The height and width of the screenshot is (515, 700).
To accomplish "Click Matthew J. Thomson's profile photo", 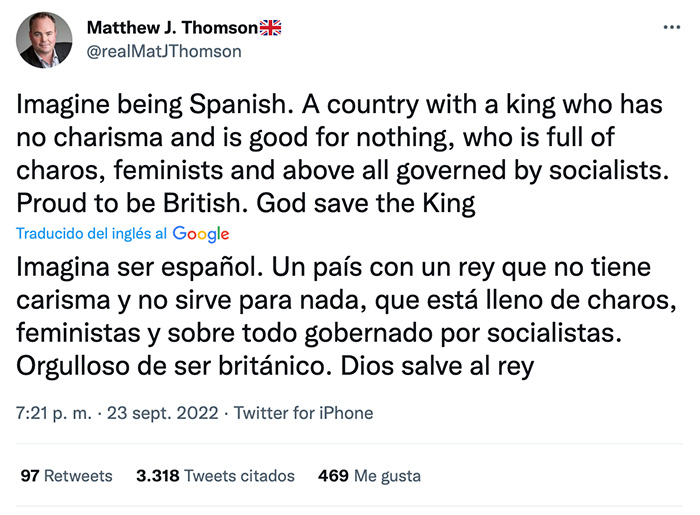I will point(44,40).
